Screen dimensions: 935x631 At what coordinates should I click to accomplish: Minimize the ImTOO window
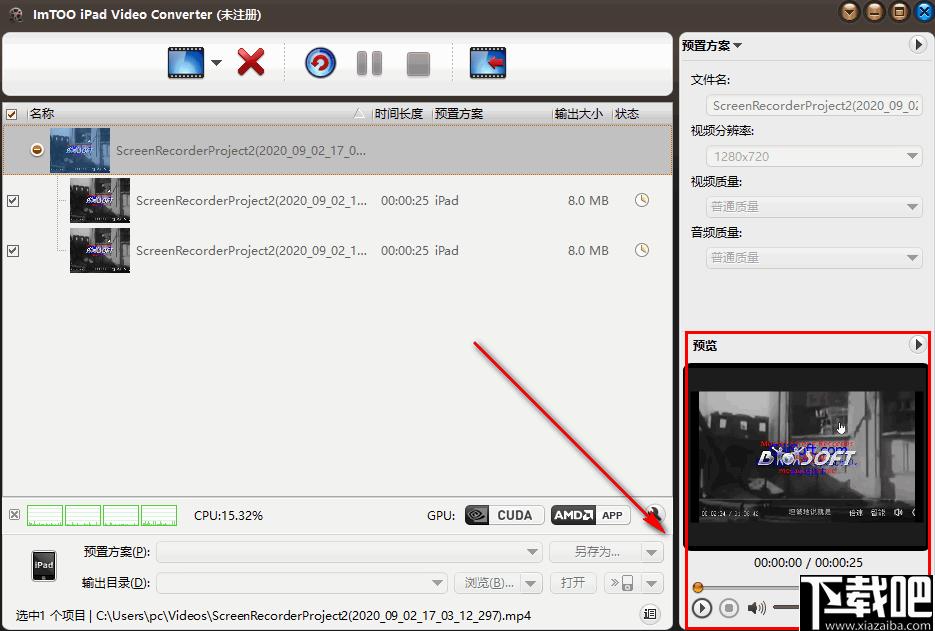point(874,12)
